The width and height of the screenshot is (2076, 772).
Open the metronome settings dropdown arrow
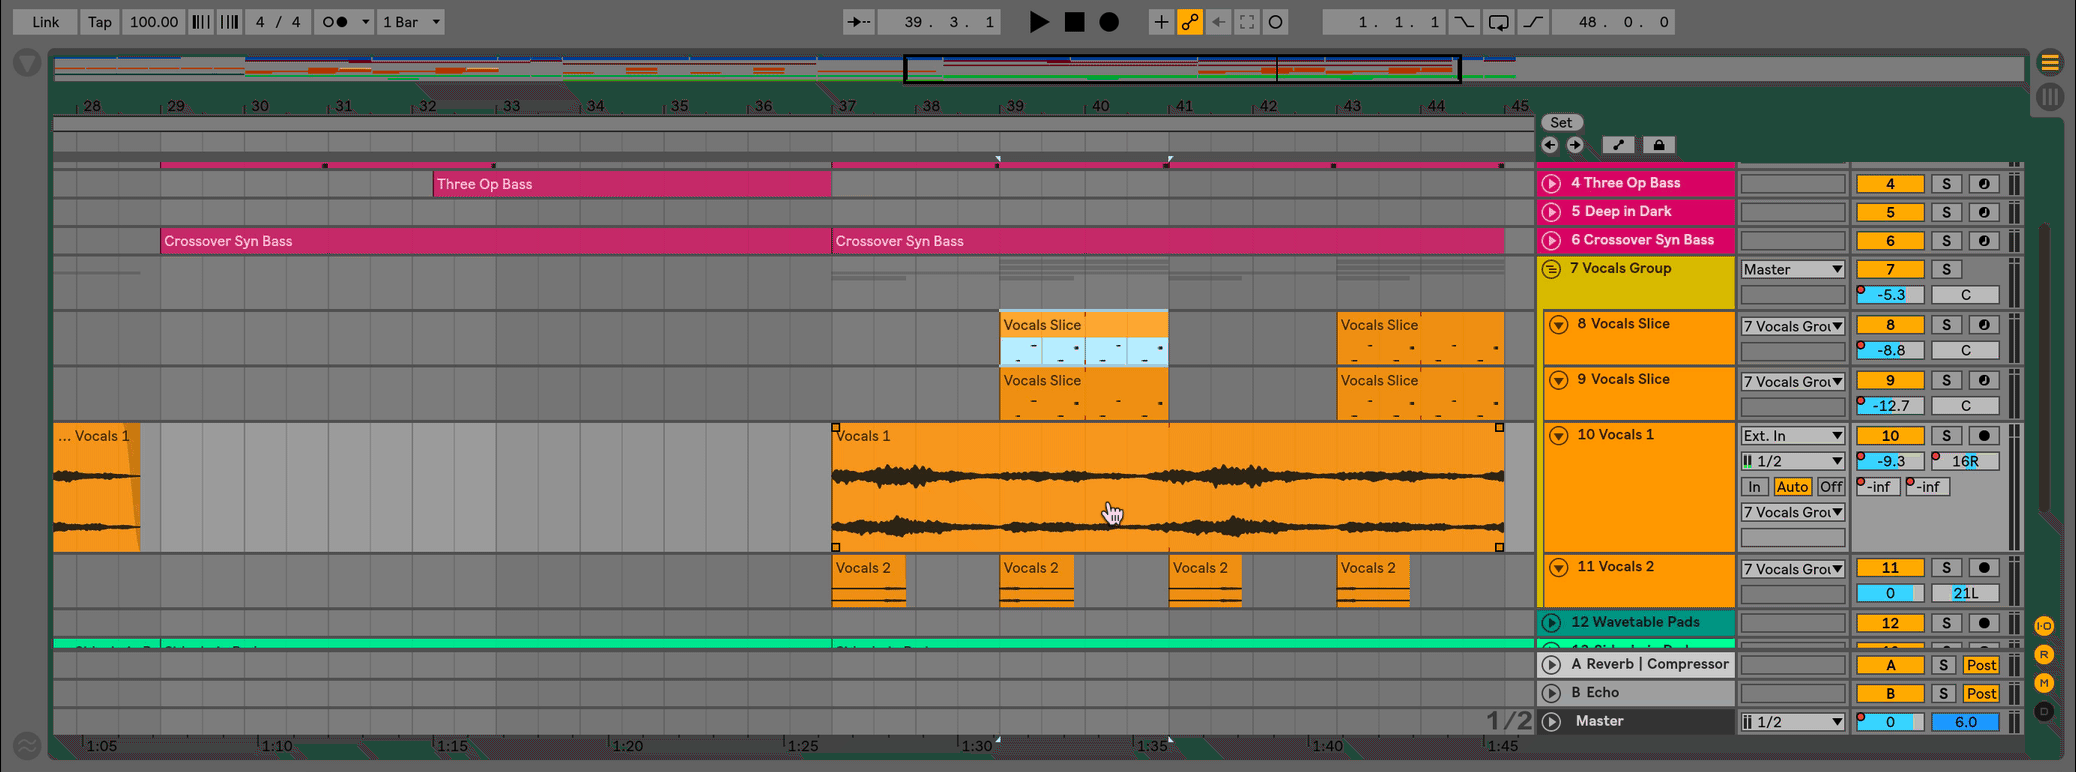365,22
